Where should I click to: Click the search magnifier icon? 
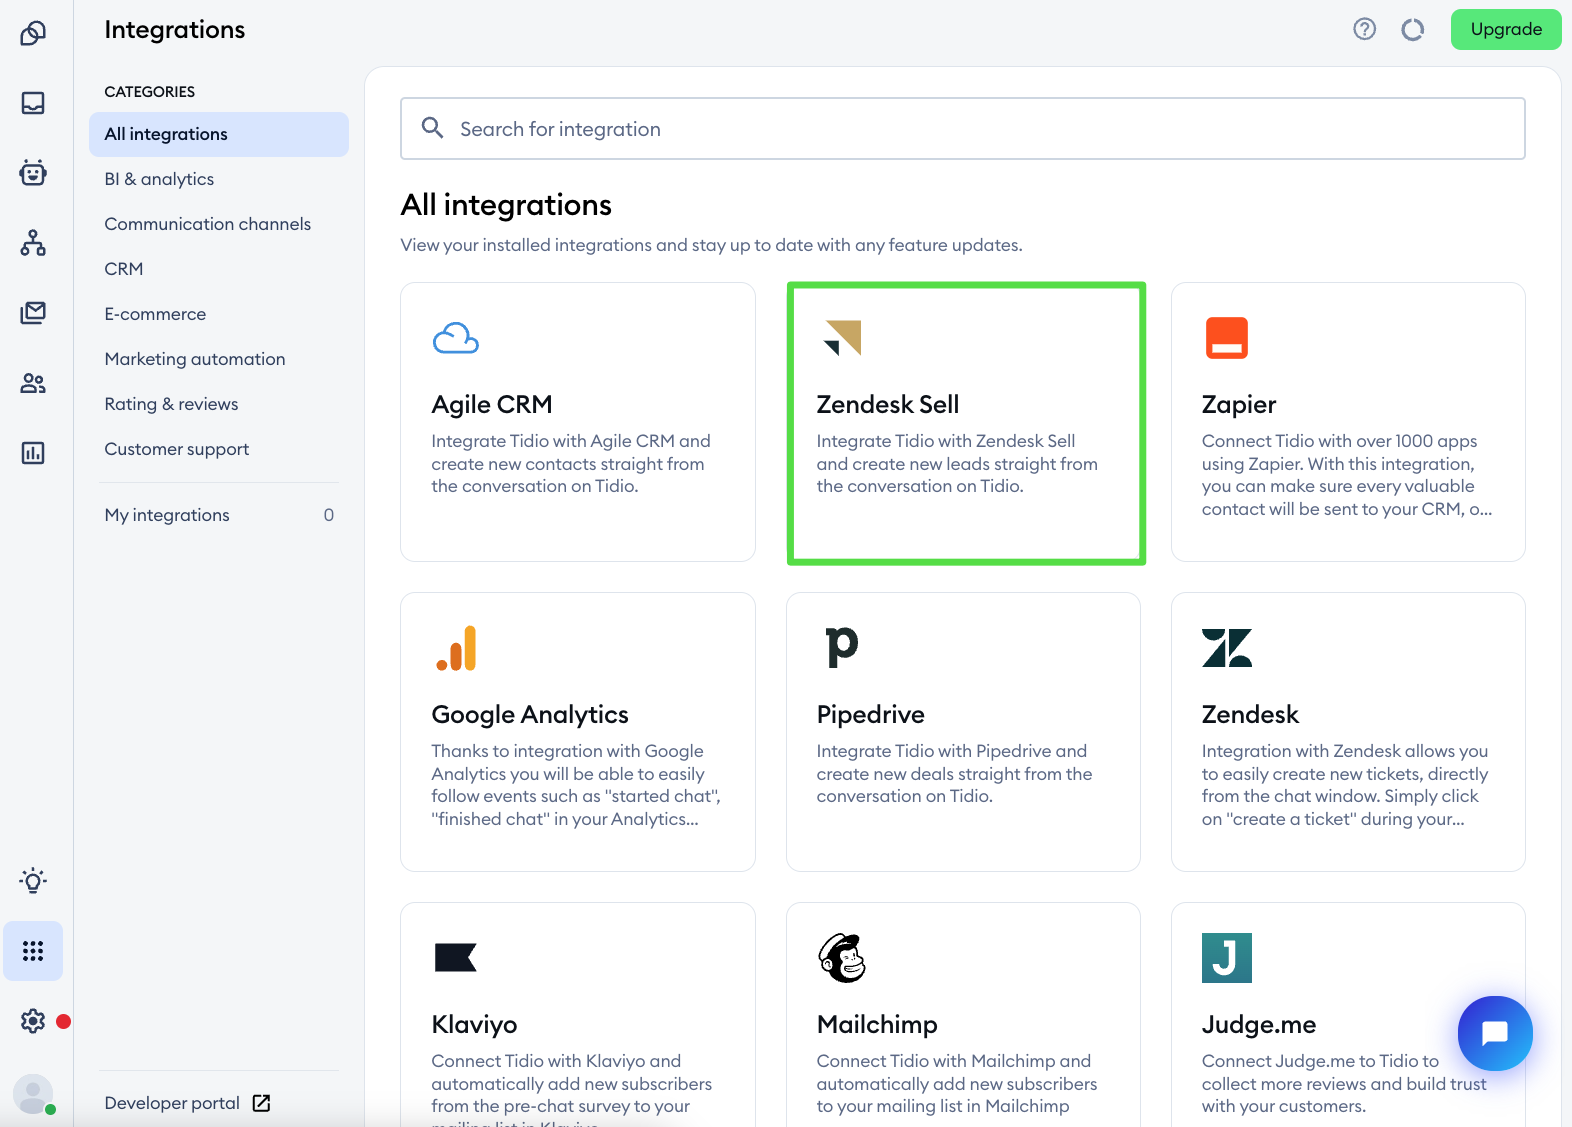(x=433, y=127)
